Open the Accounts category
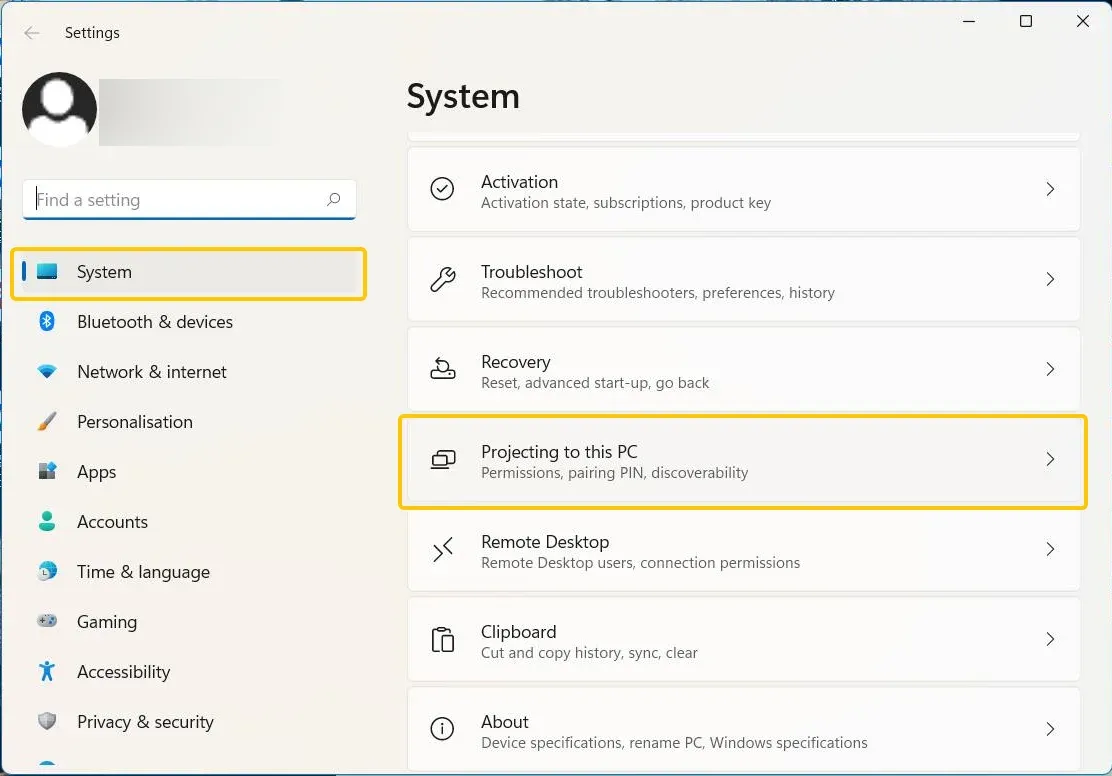 [189, 522]
